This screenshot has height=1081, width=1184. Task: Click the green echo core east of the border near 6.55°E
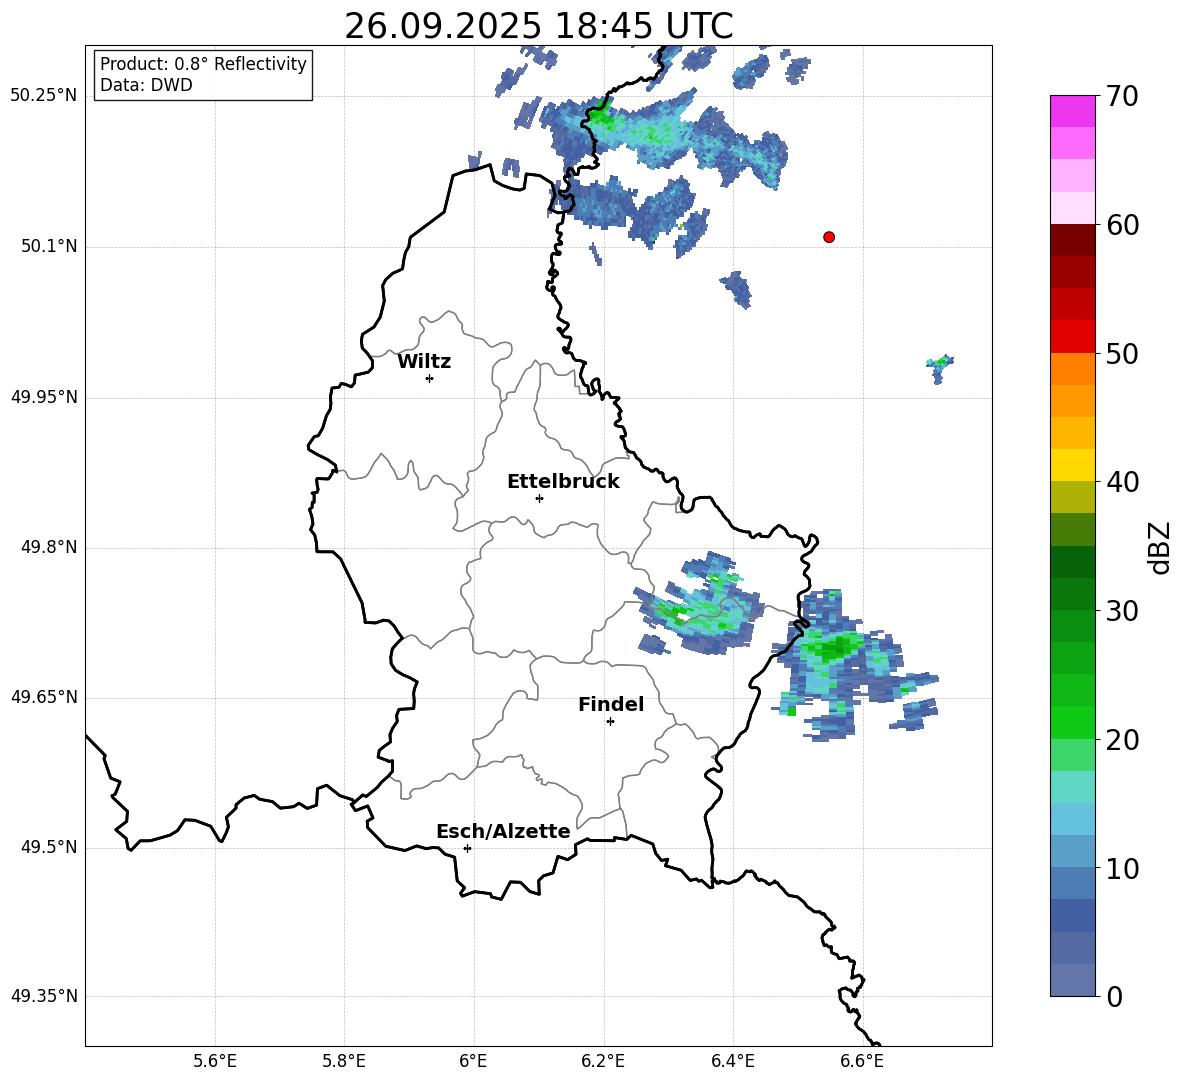point(834,647)
